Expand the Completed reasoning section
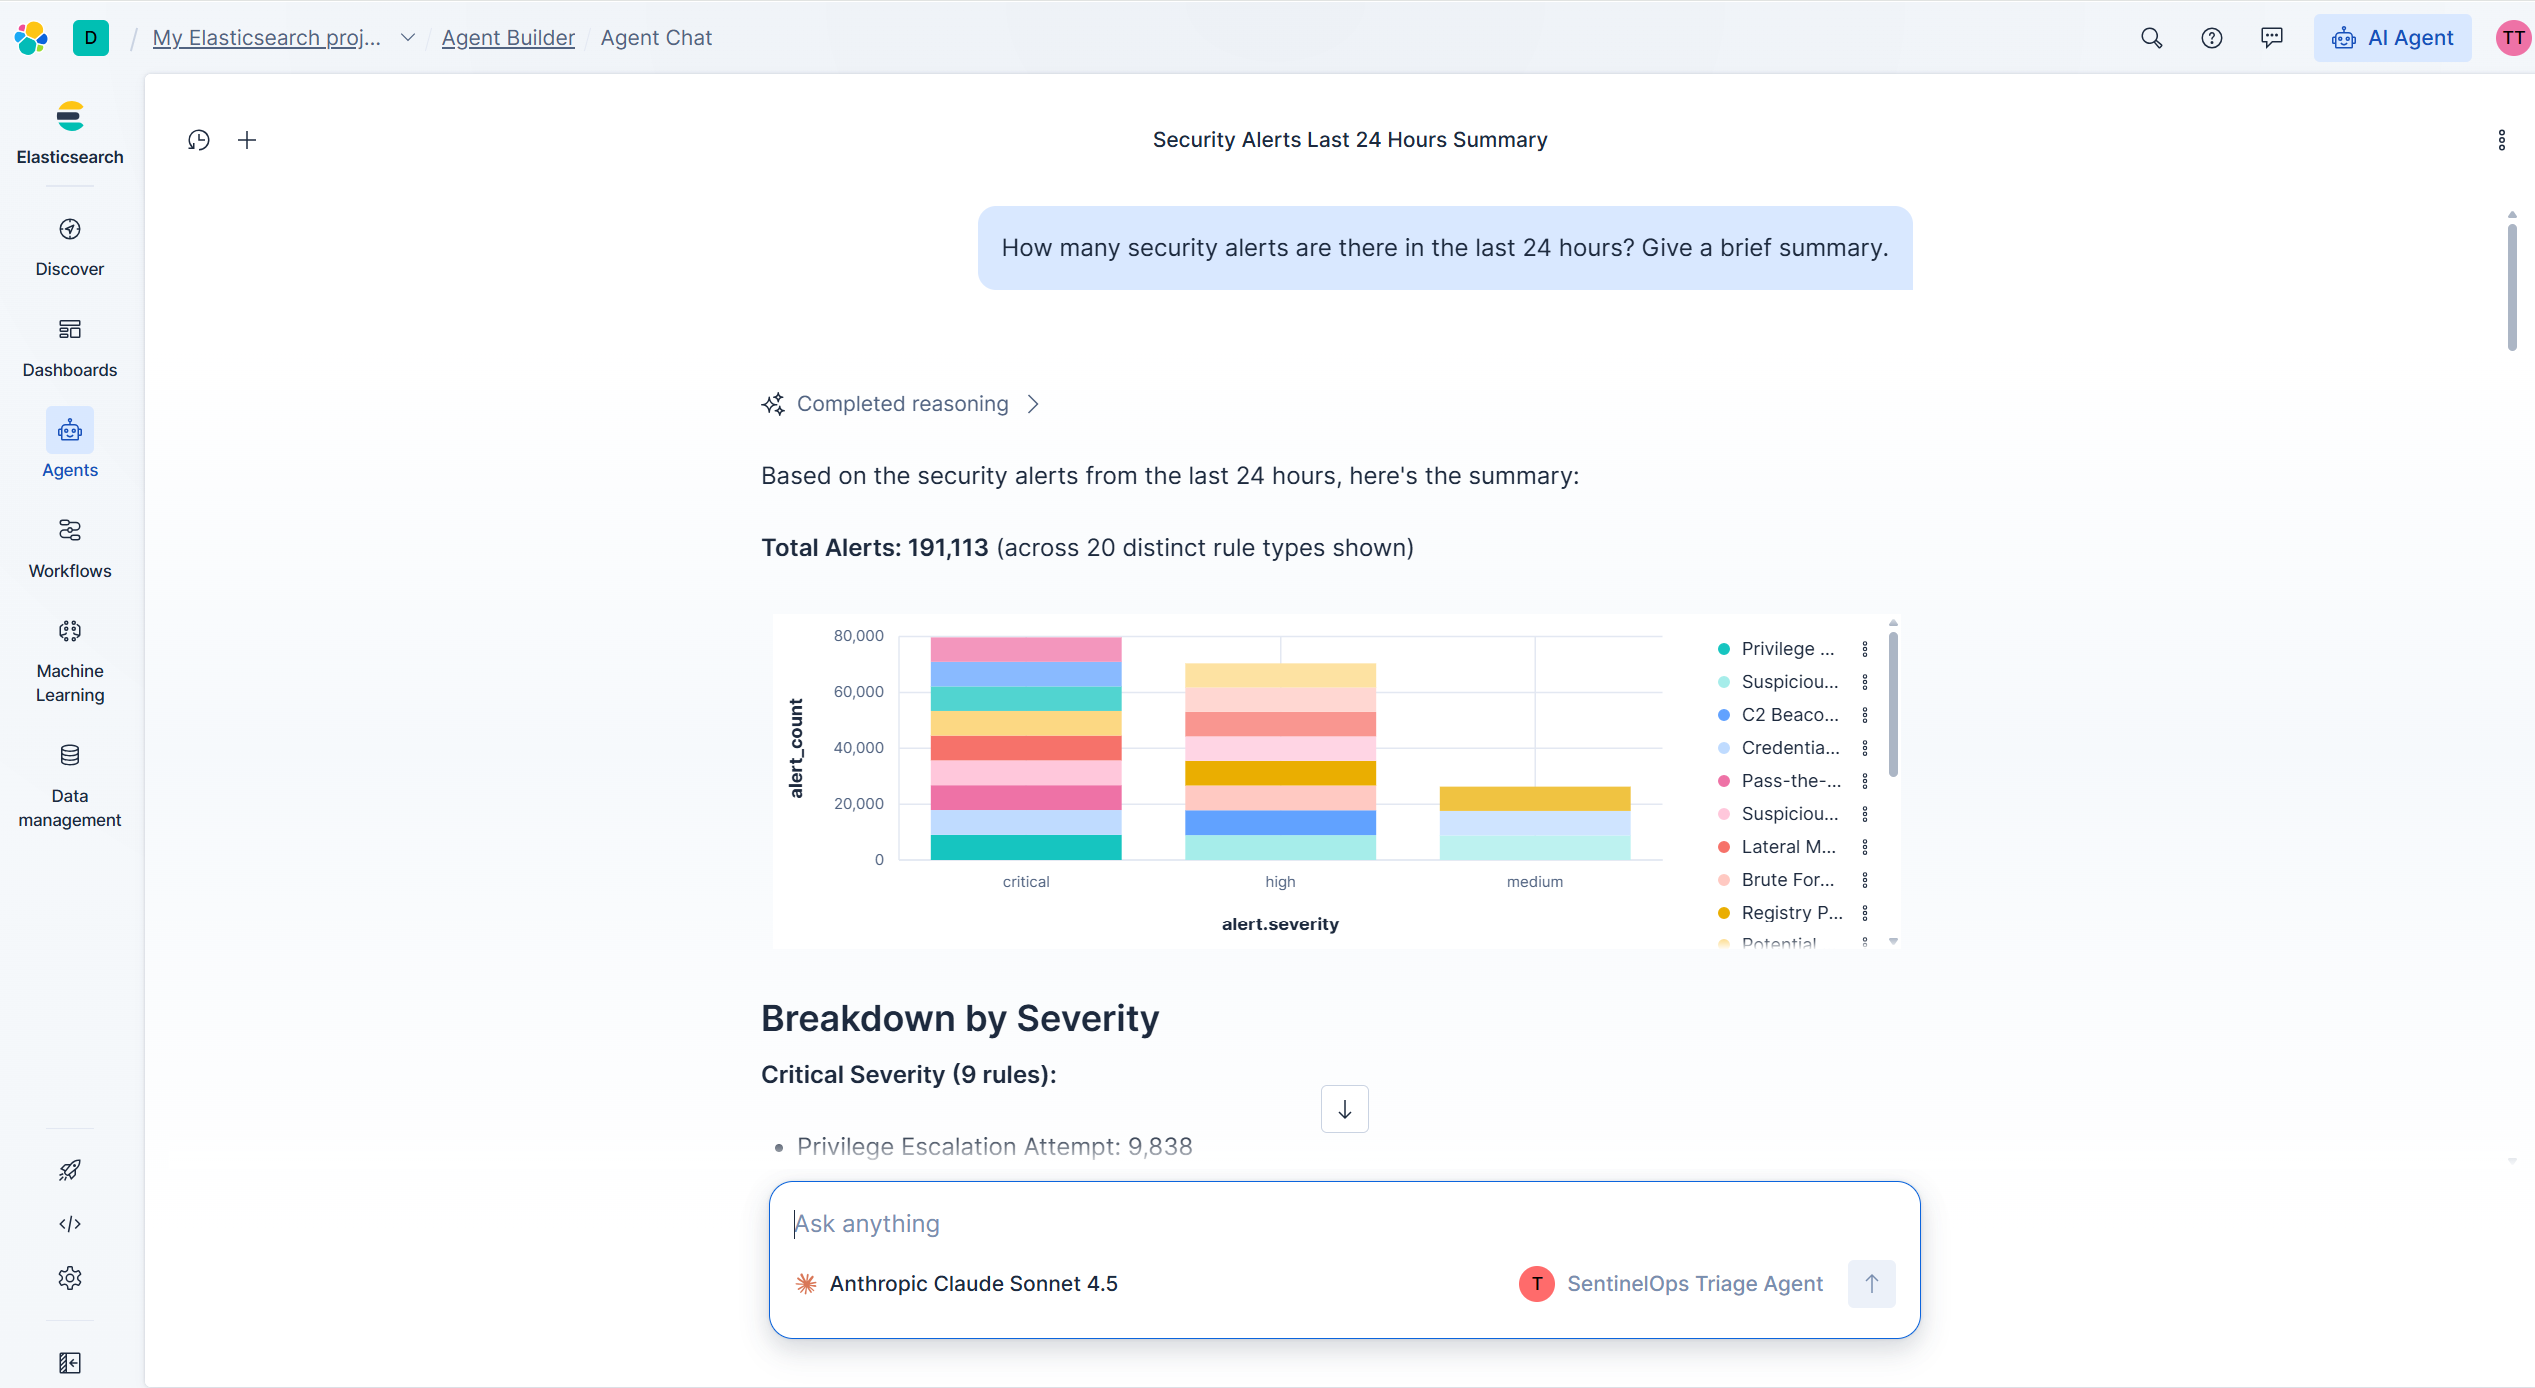This screenshot has width=2535, height=1388. [x=901, y=404]
